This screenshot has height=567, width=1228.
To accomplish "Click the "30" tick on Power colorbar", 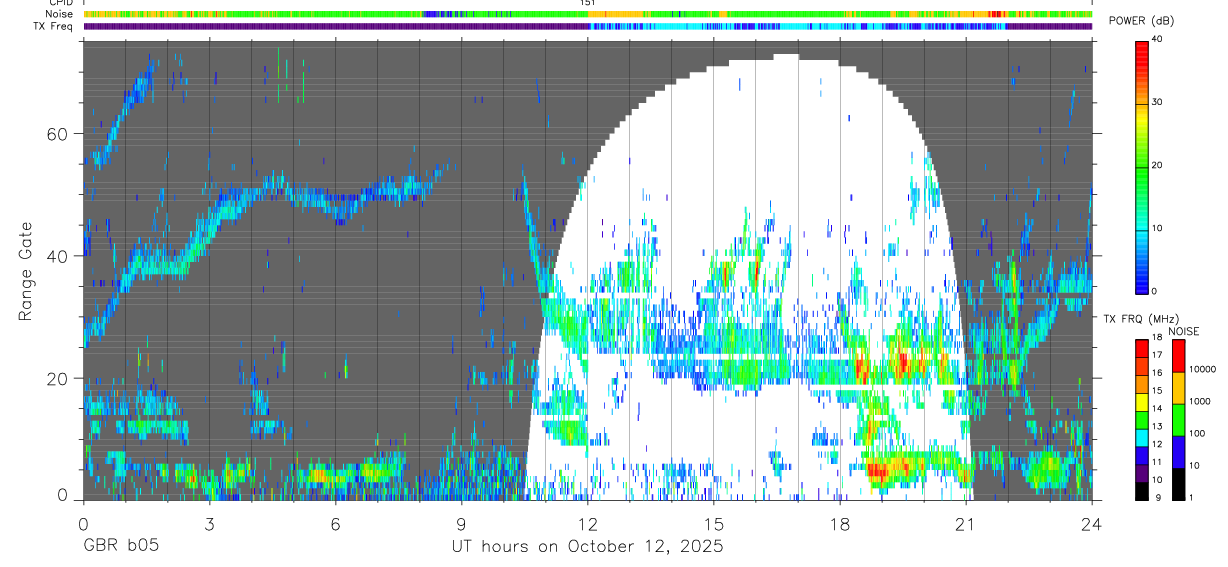I will pyautogui.click(x=1157, y=103).
